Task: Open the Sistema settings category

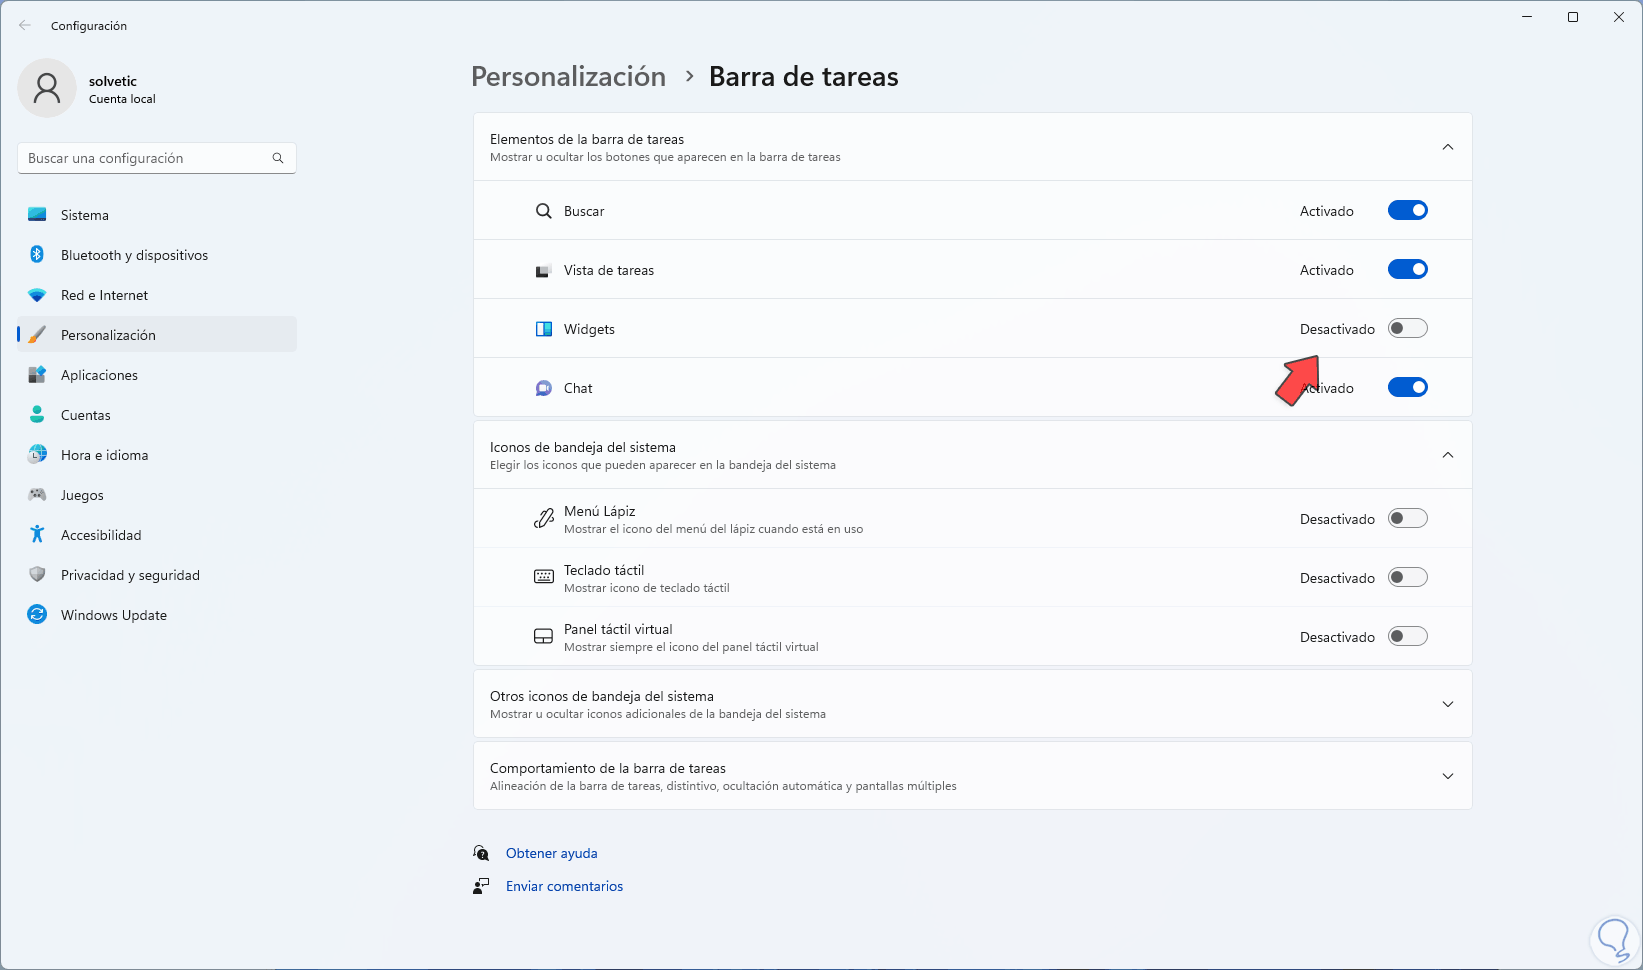Action: point(85,215)
